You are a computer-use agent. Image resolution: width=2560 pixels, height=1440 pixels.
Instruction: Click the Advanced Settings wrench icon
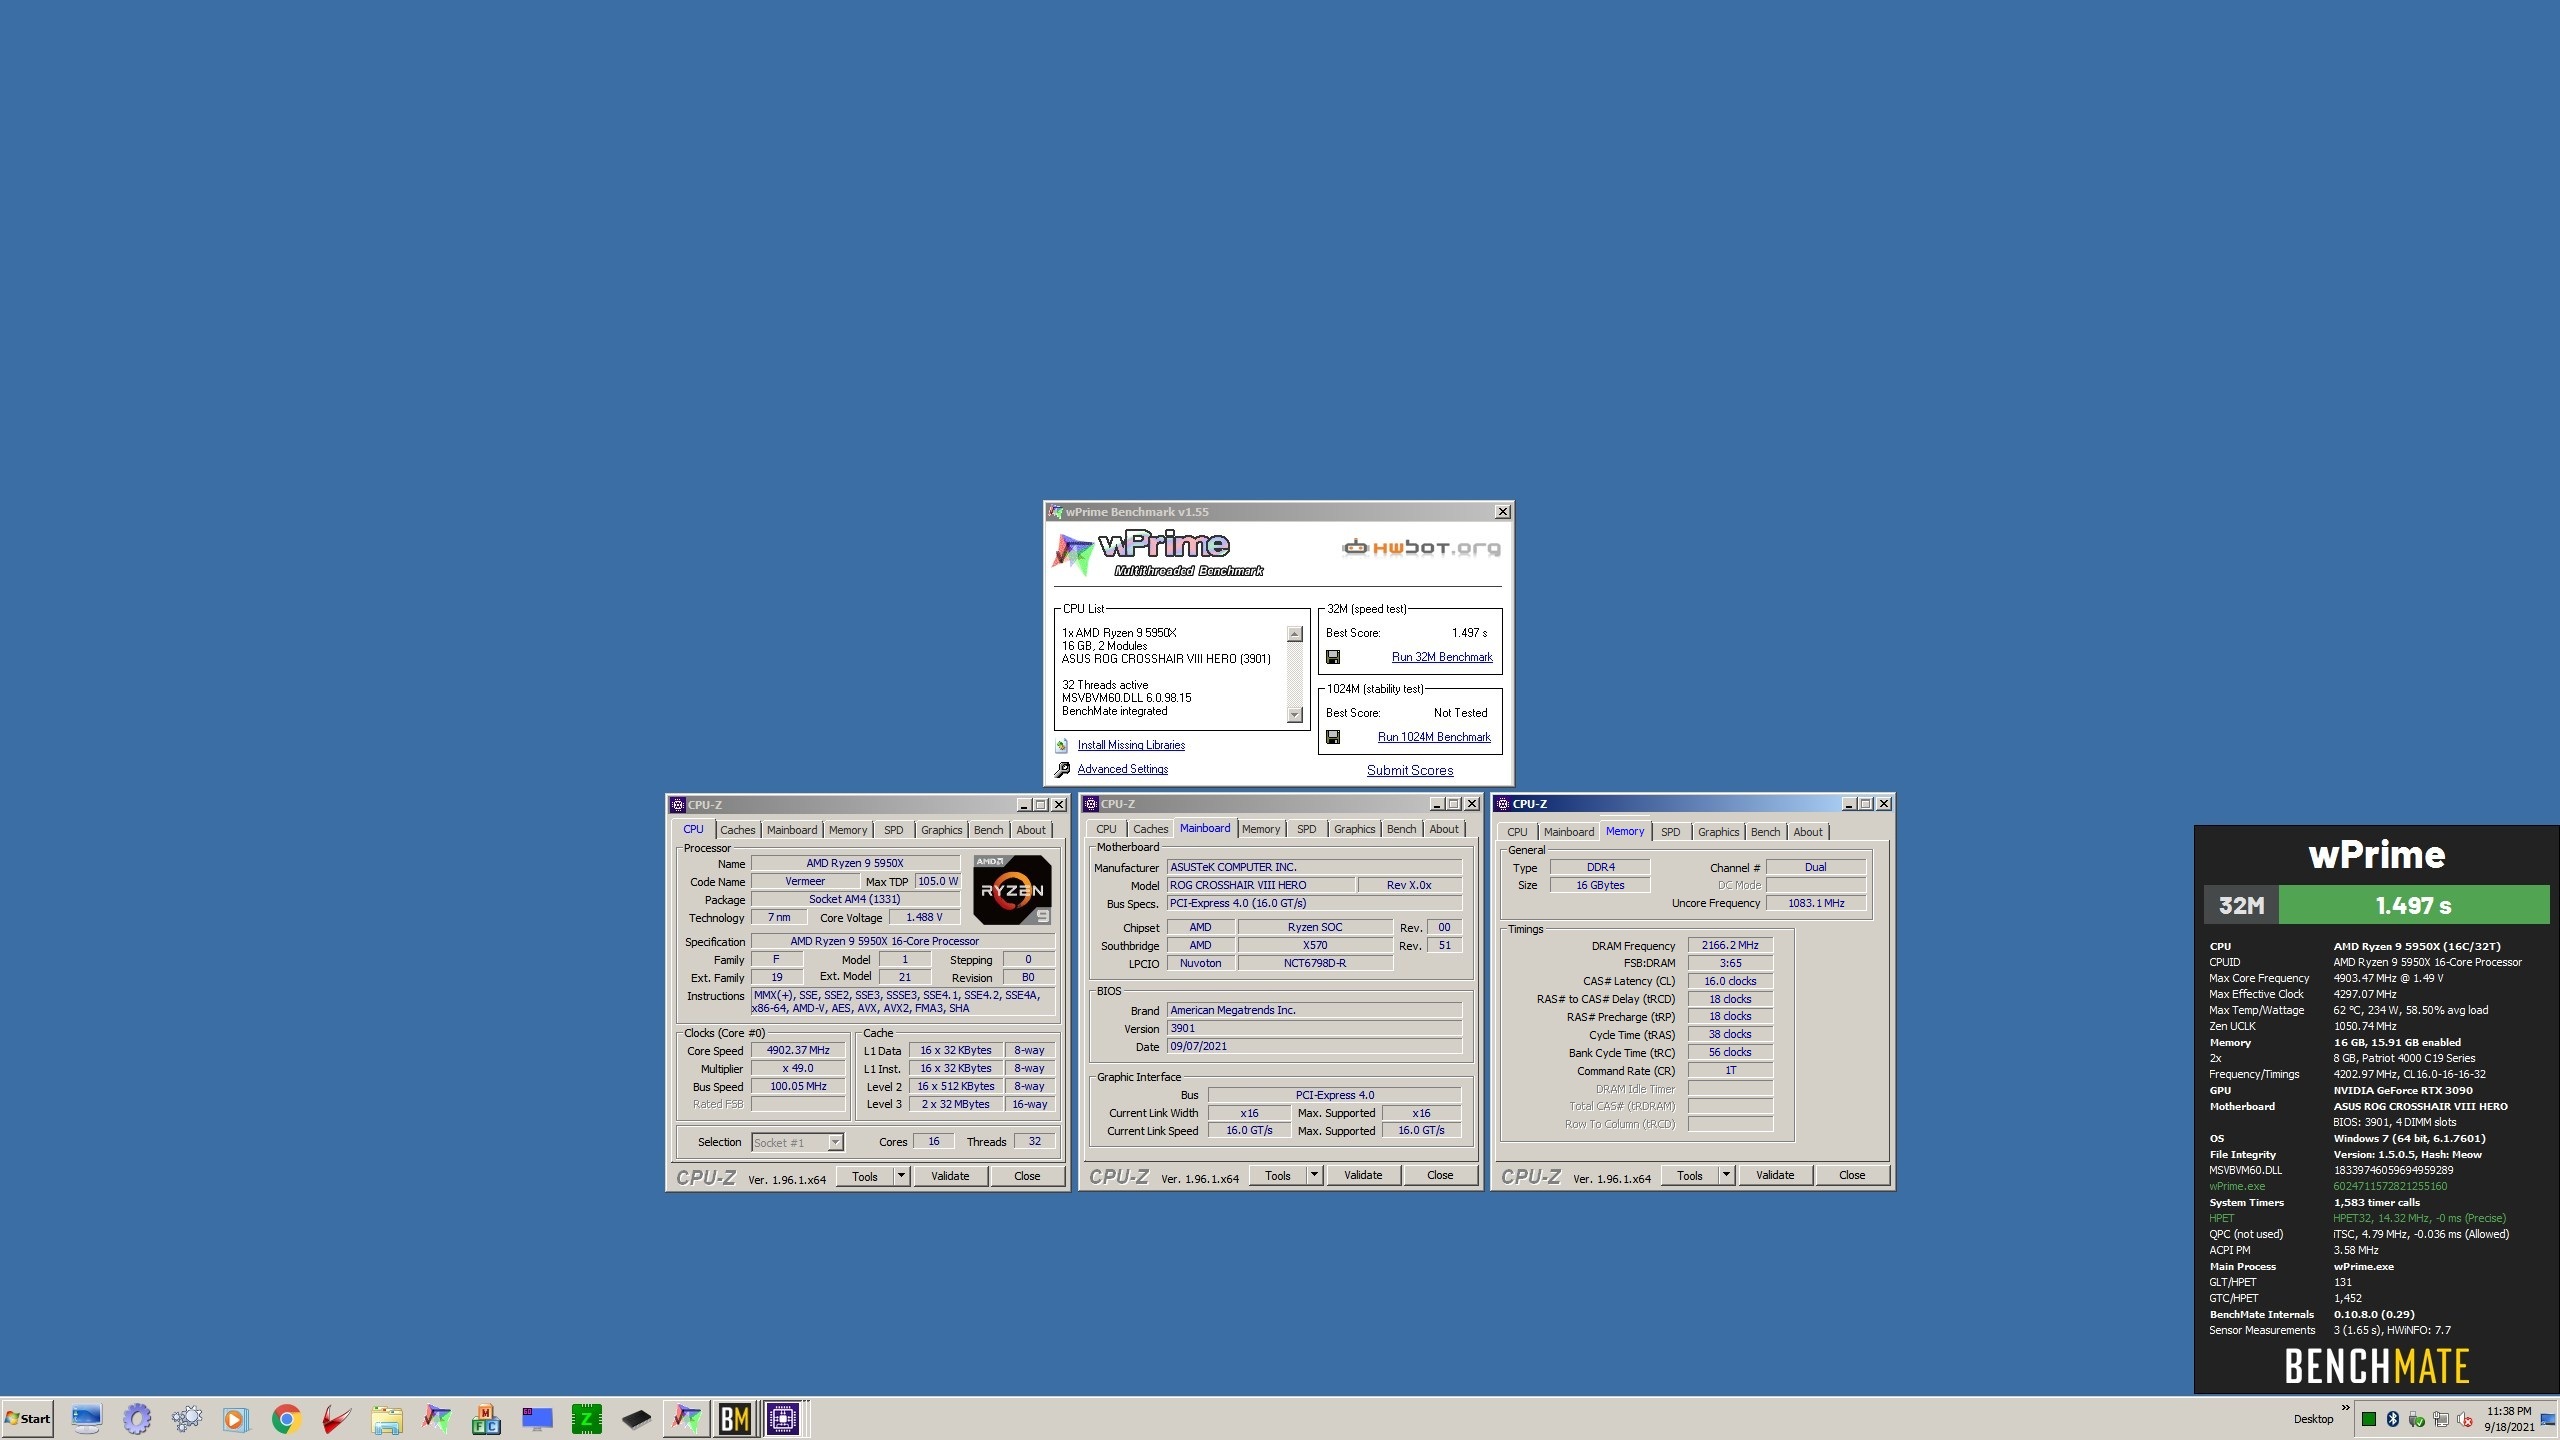pyautogui.click(x=1061, y=770)
